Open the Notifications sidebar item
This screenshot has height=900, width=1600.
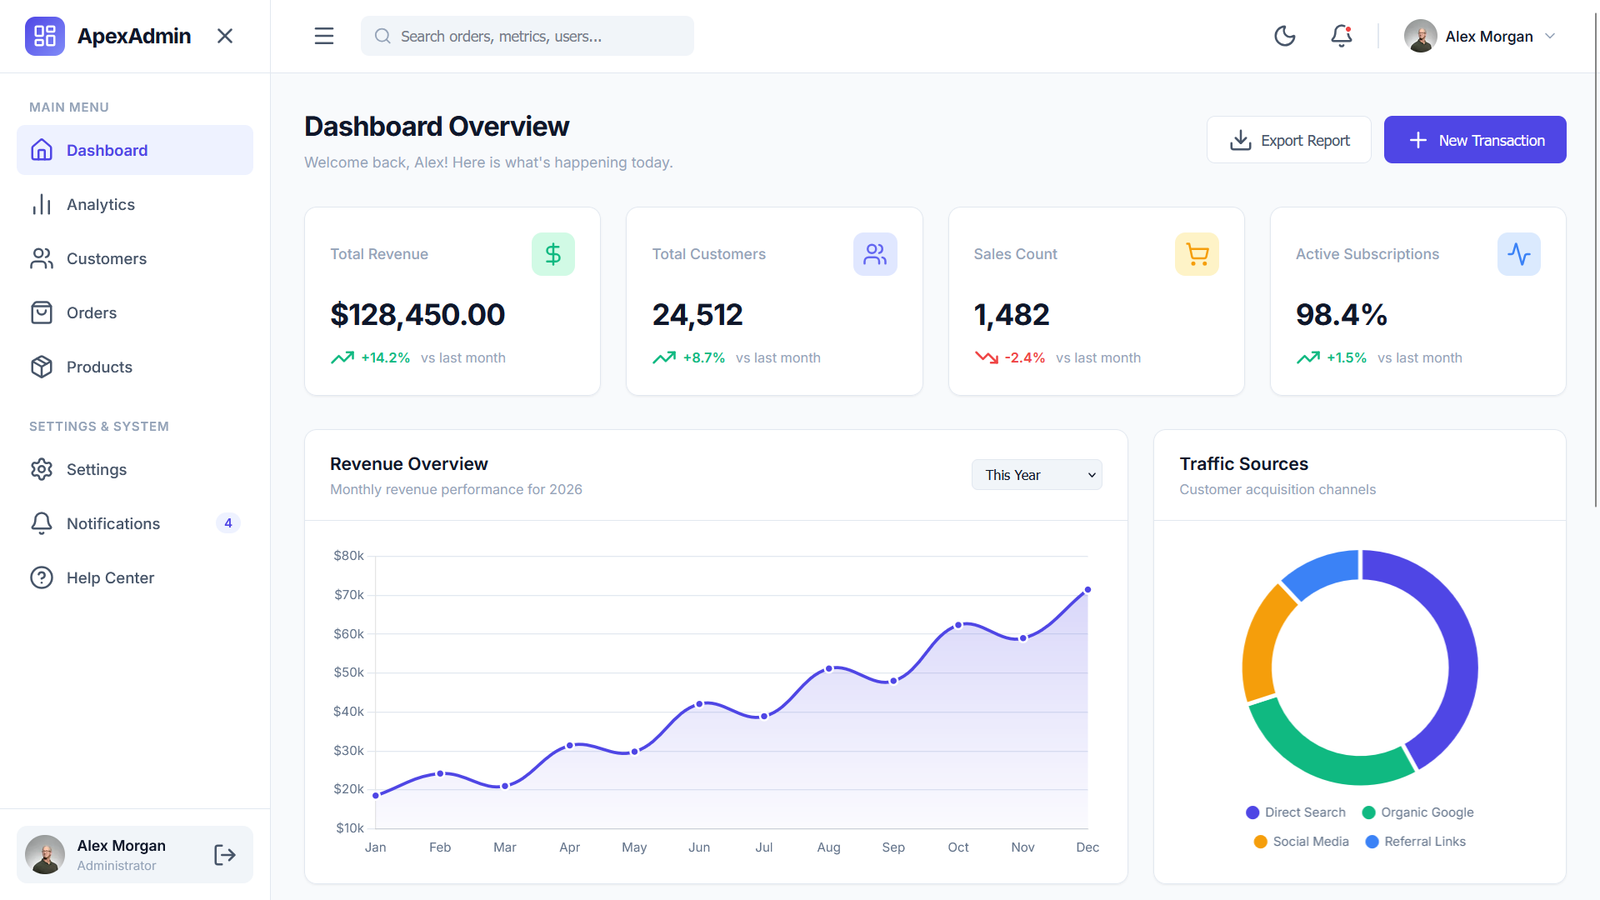coord(135,523)
